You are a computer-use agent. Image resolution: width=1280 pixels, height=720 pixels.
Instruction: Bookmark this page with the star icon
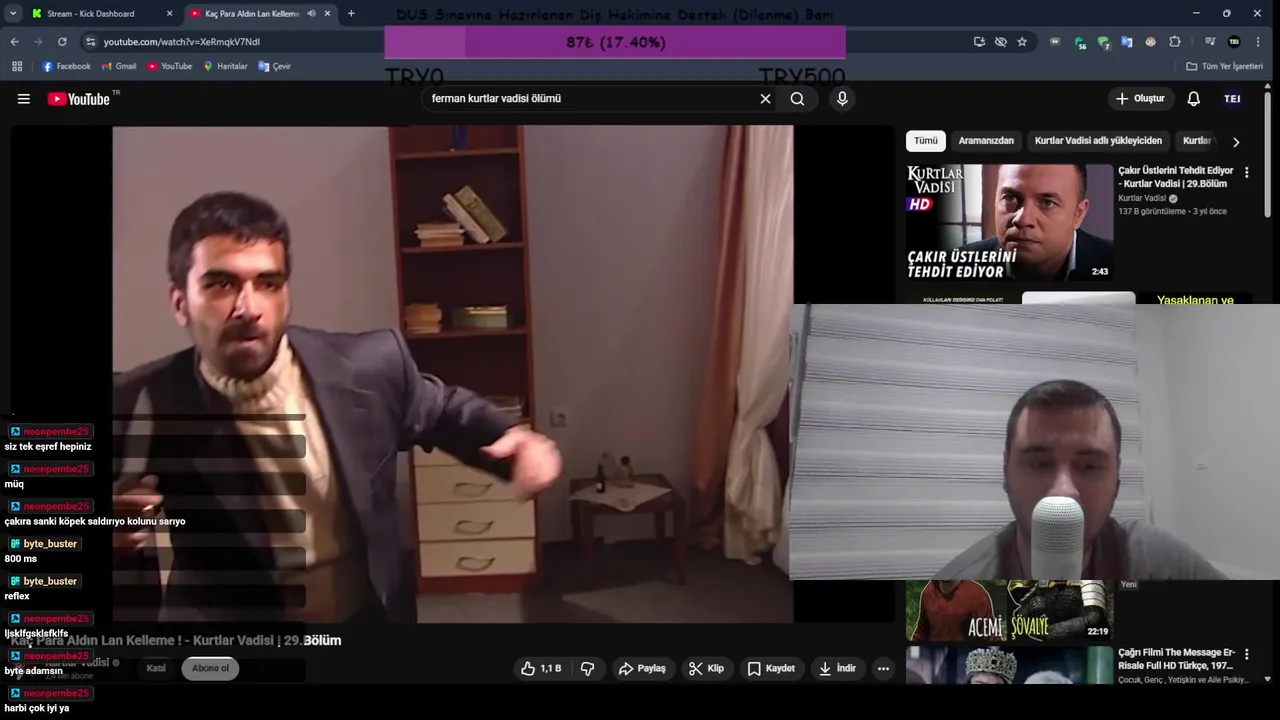coord(1022,42)
